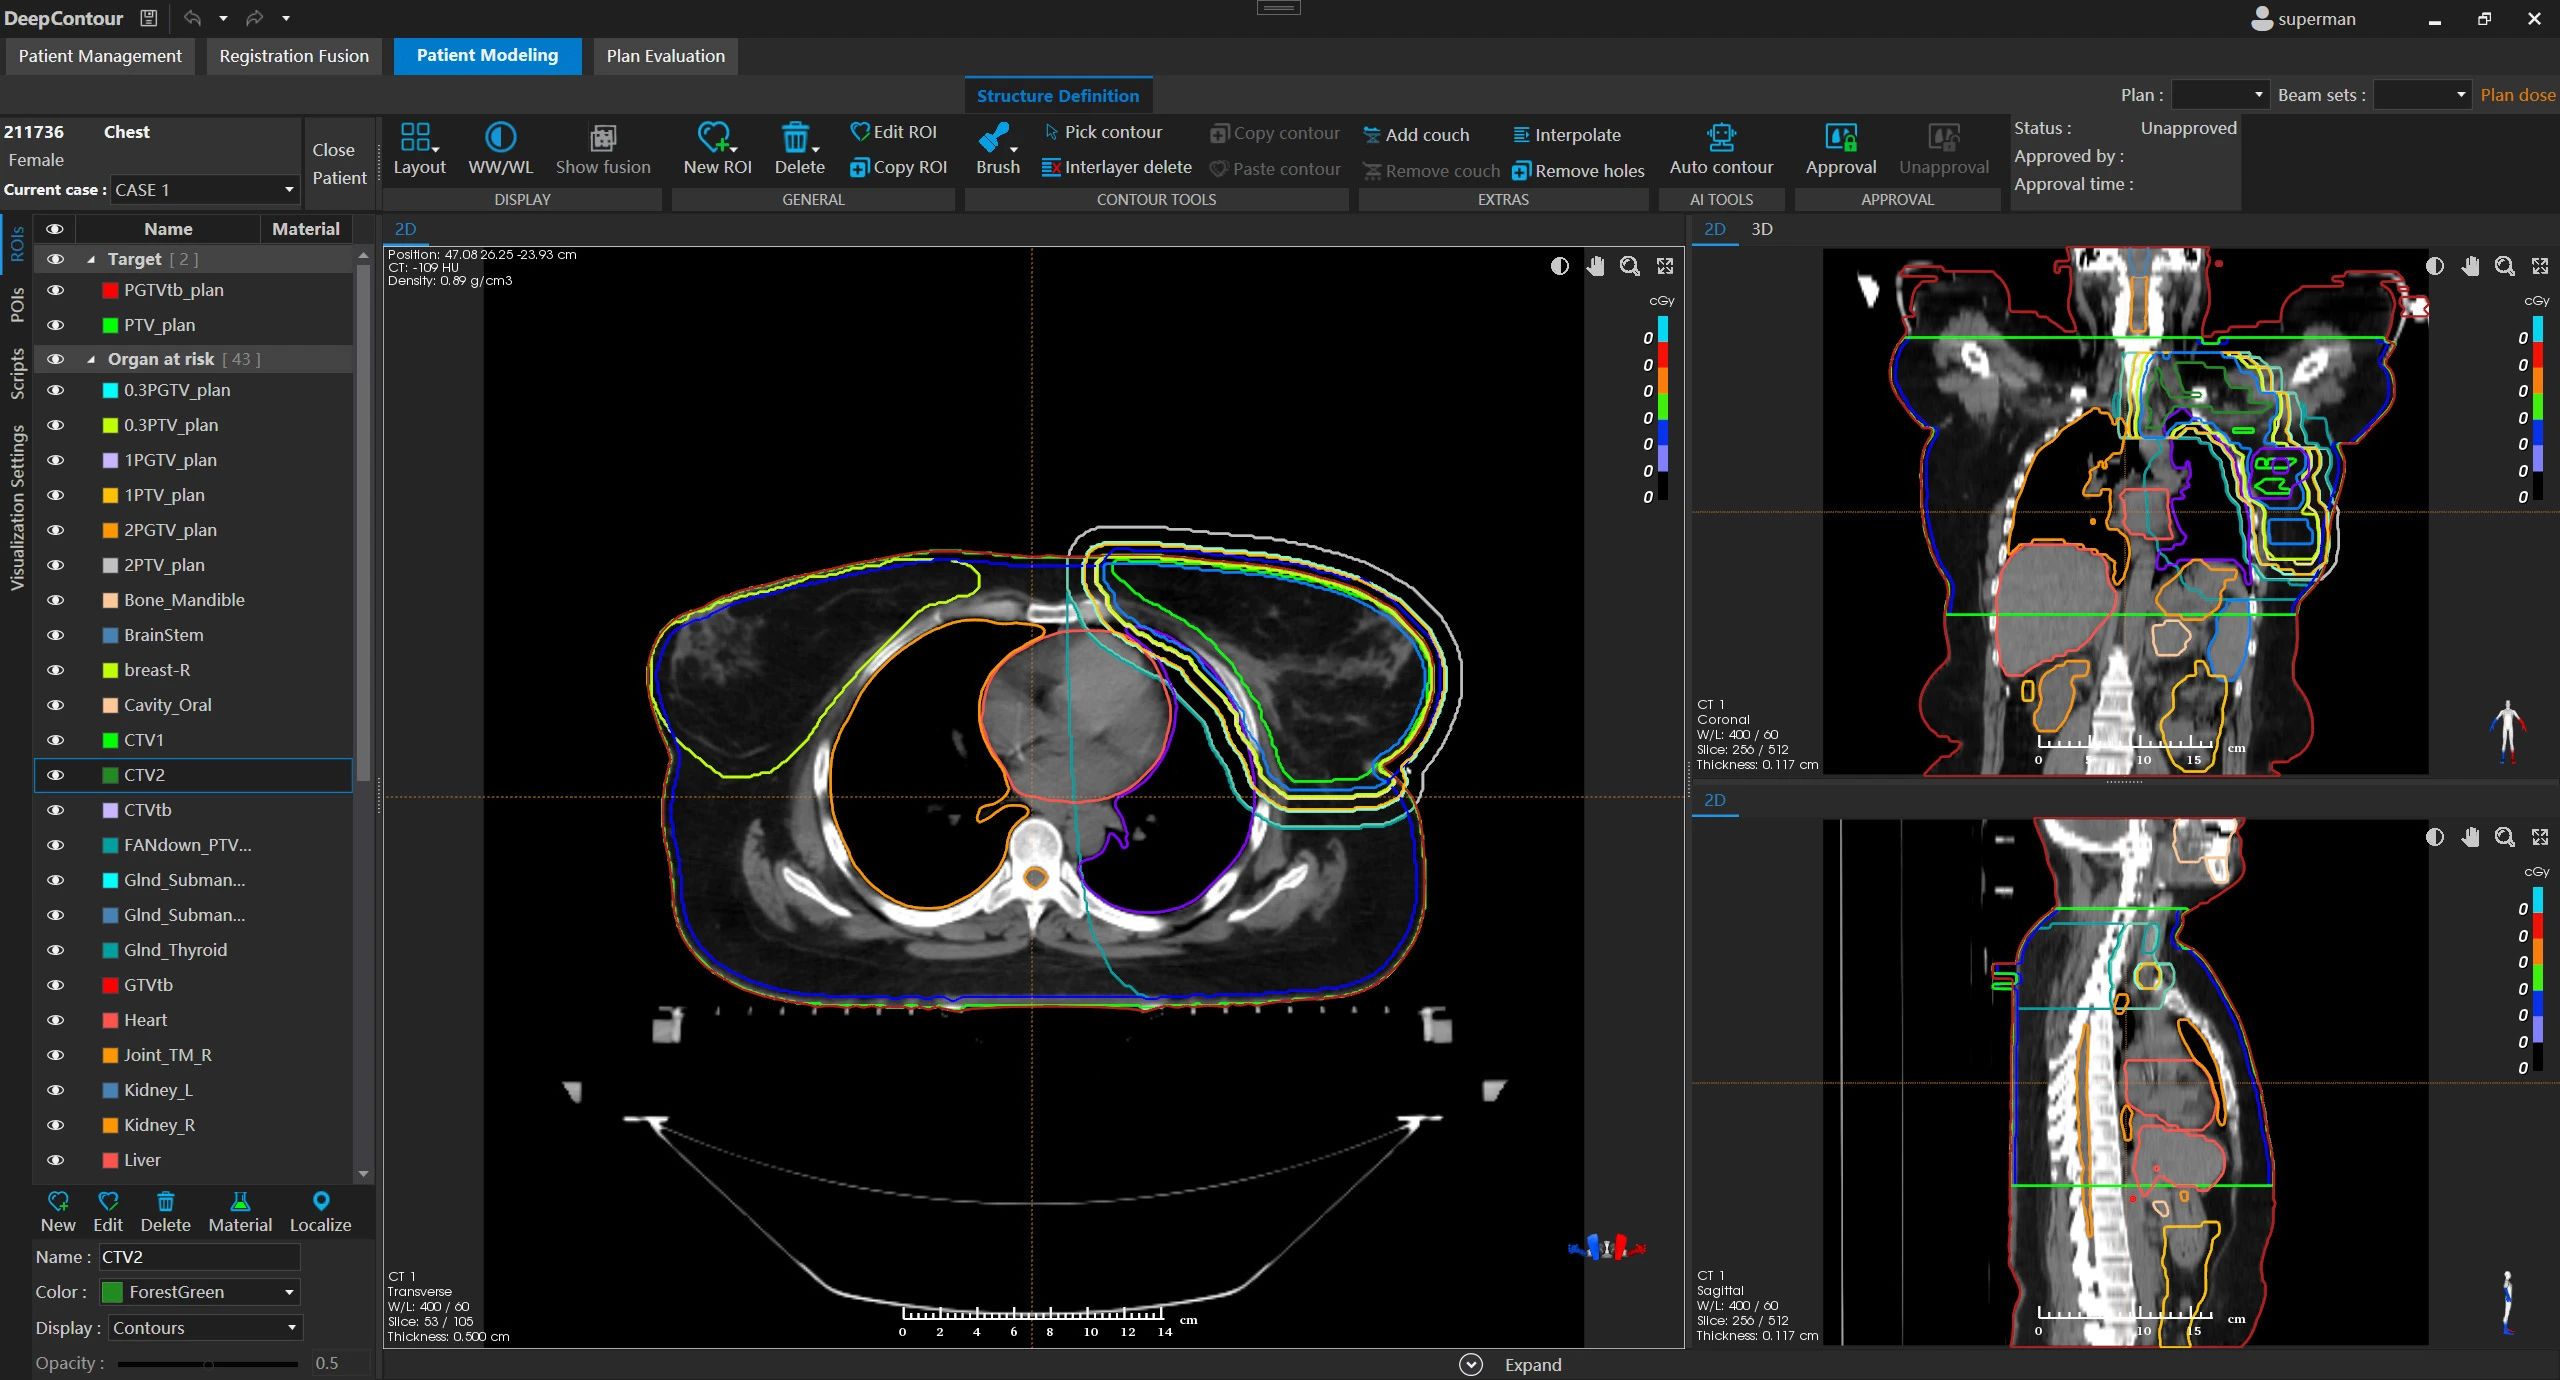This screenshot has height=1380, width=2560.
Task: Select the pan hand tool in transverse view
Action: coord(1595,266)
